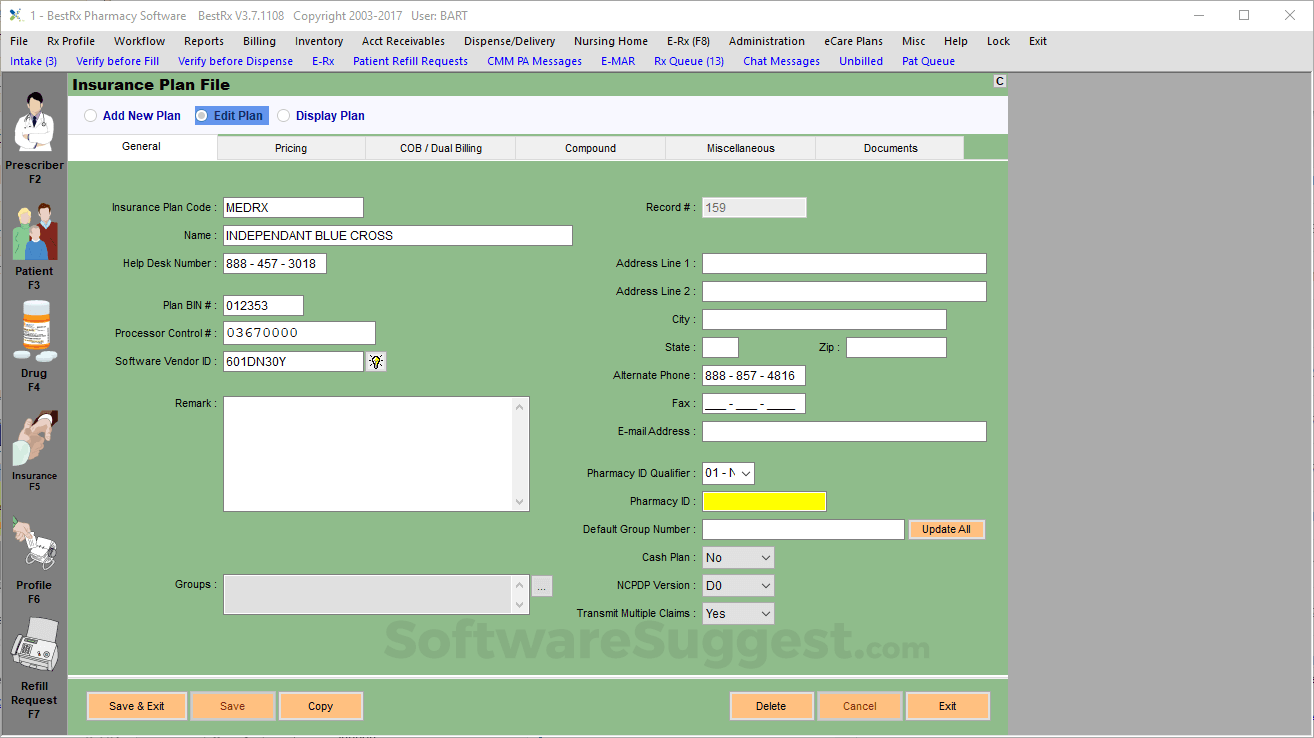Switch to the Pricing tab

[291, 148]
